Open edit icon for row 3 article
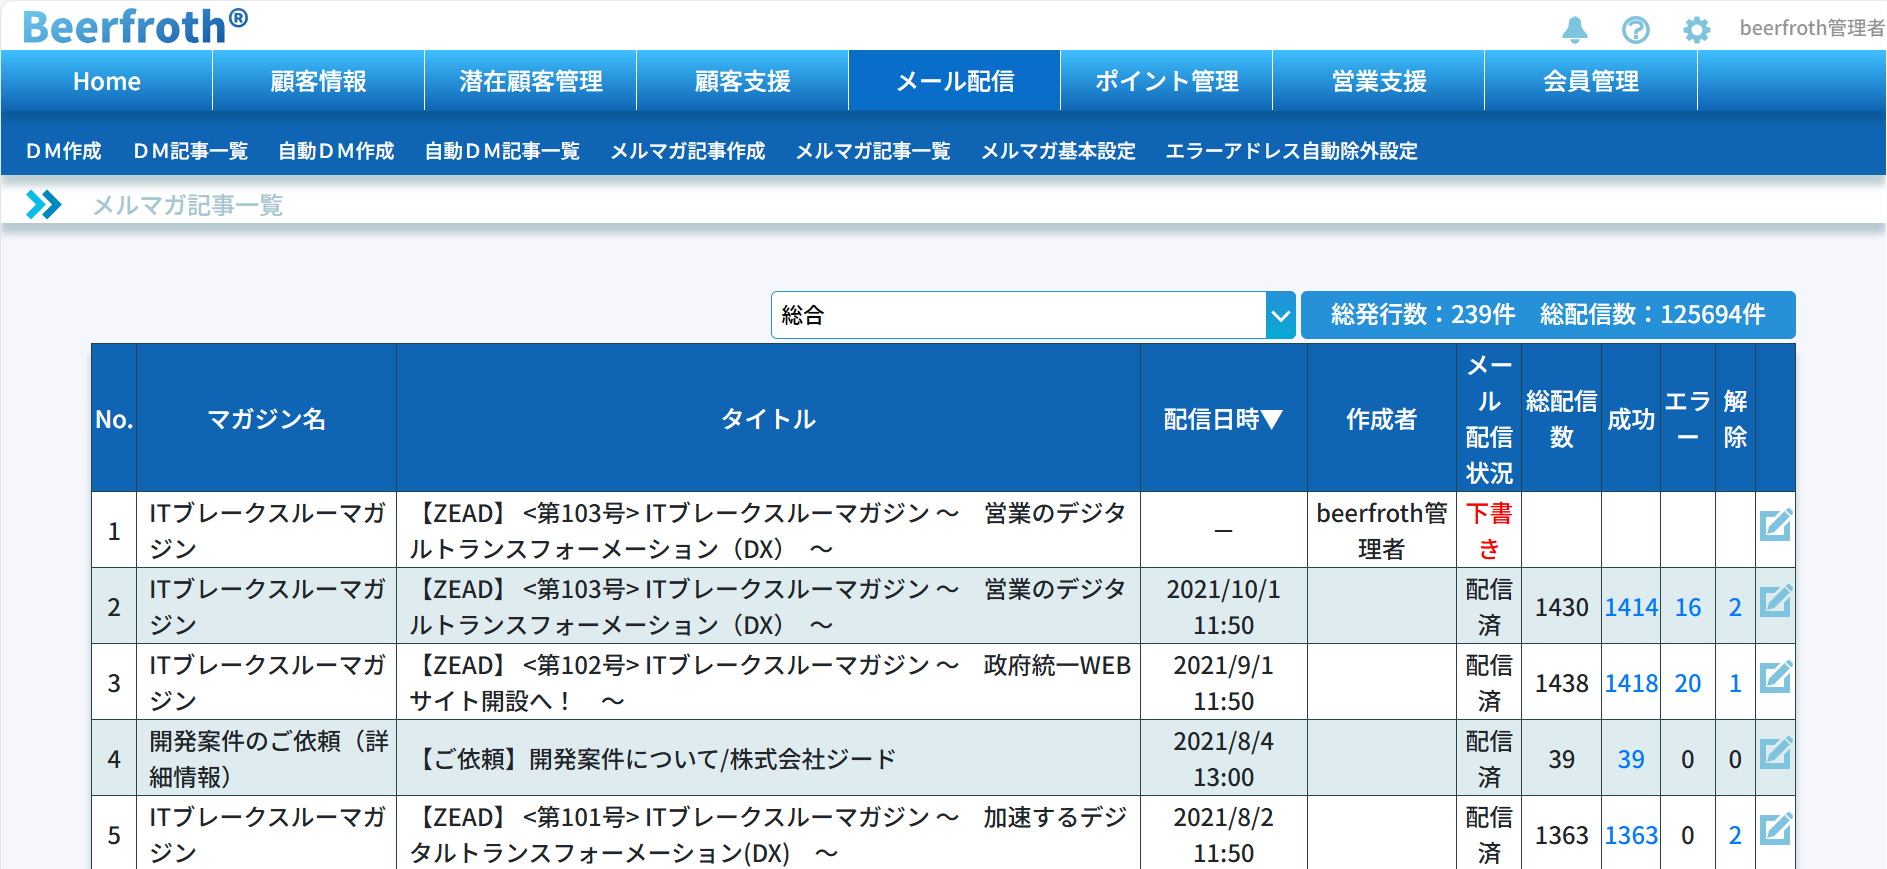This screenshot has height=869, width=1887. [1775, 677]
